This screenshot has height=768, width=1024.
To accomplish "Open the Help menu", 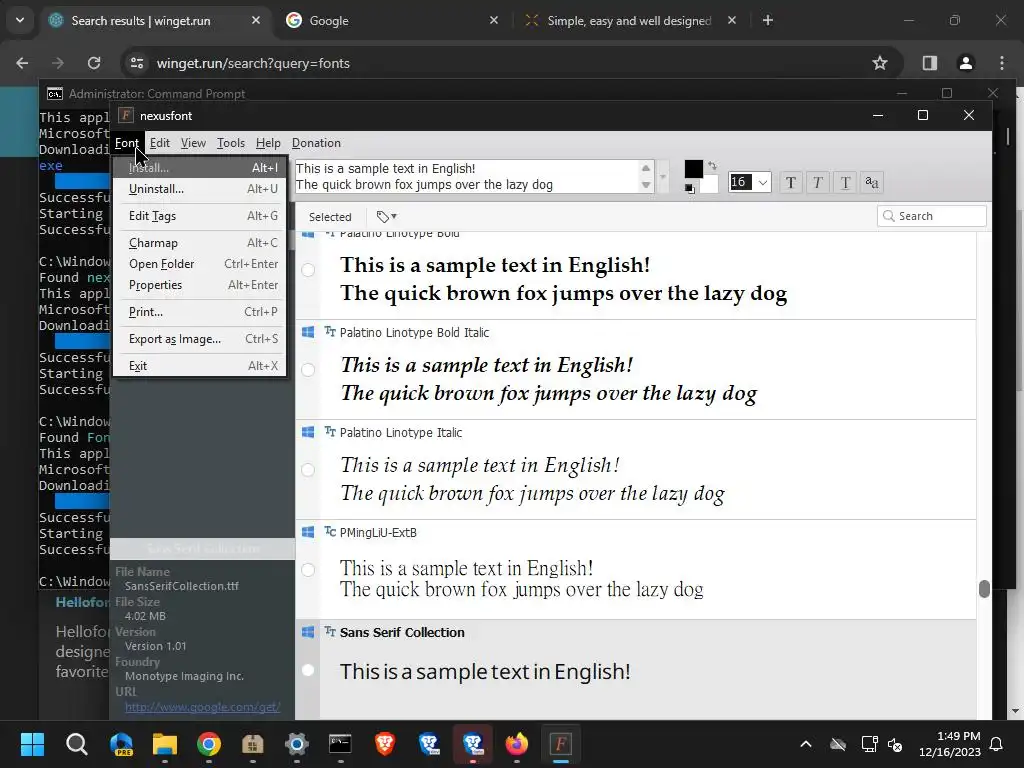I will [x=268, y=143].
